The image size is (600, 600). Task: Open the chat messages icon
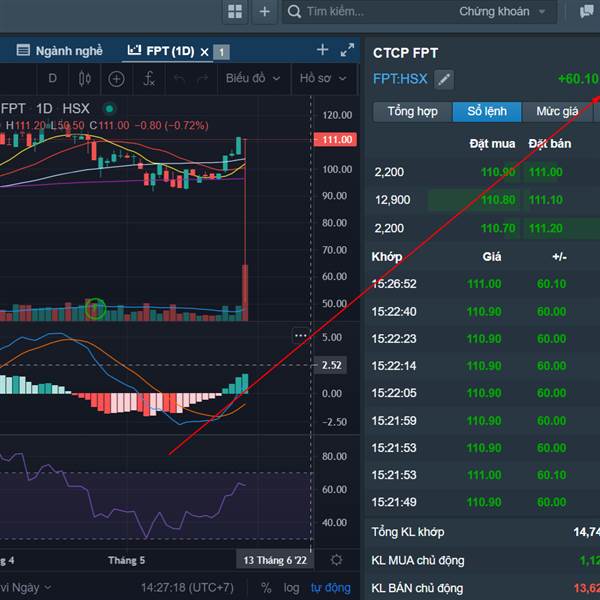pyautogui.click(x=586, y=11)
